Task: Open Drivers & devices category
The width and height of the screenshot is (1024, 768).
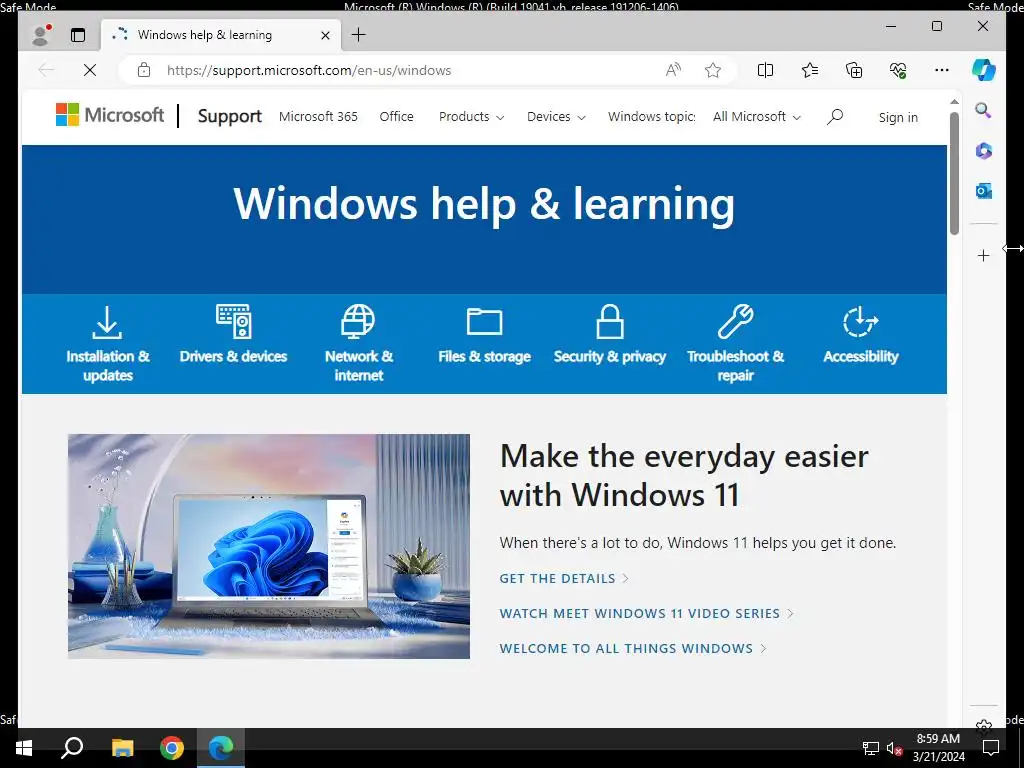Action: coord(233,334)
